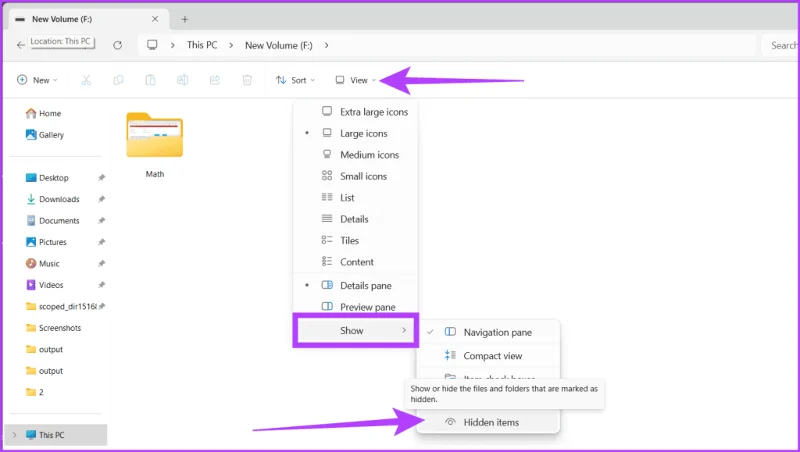This screenshot has height=452, width=800.
Task: Expand This PC in navigation pane
Action: point(14,435)
